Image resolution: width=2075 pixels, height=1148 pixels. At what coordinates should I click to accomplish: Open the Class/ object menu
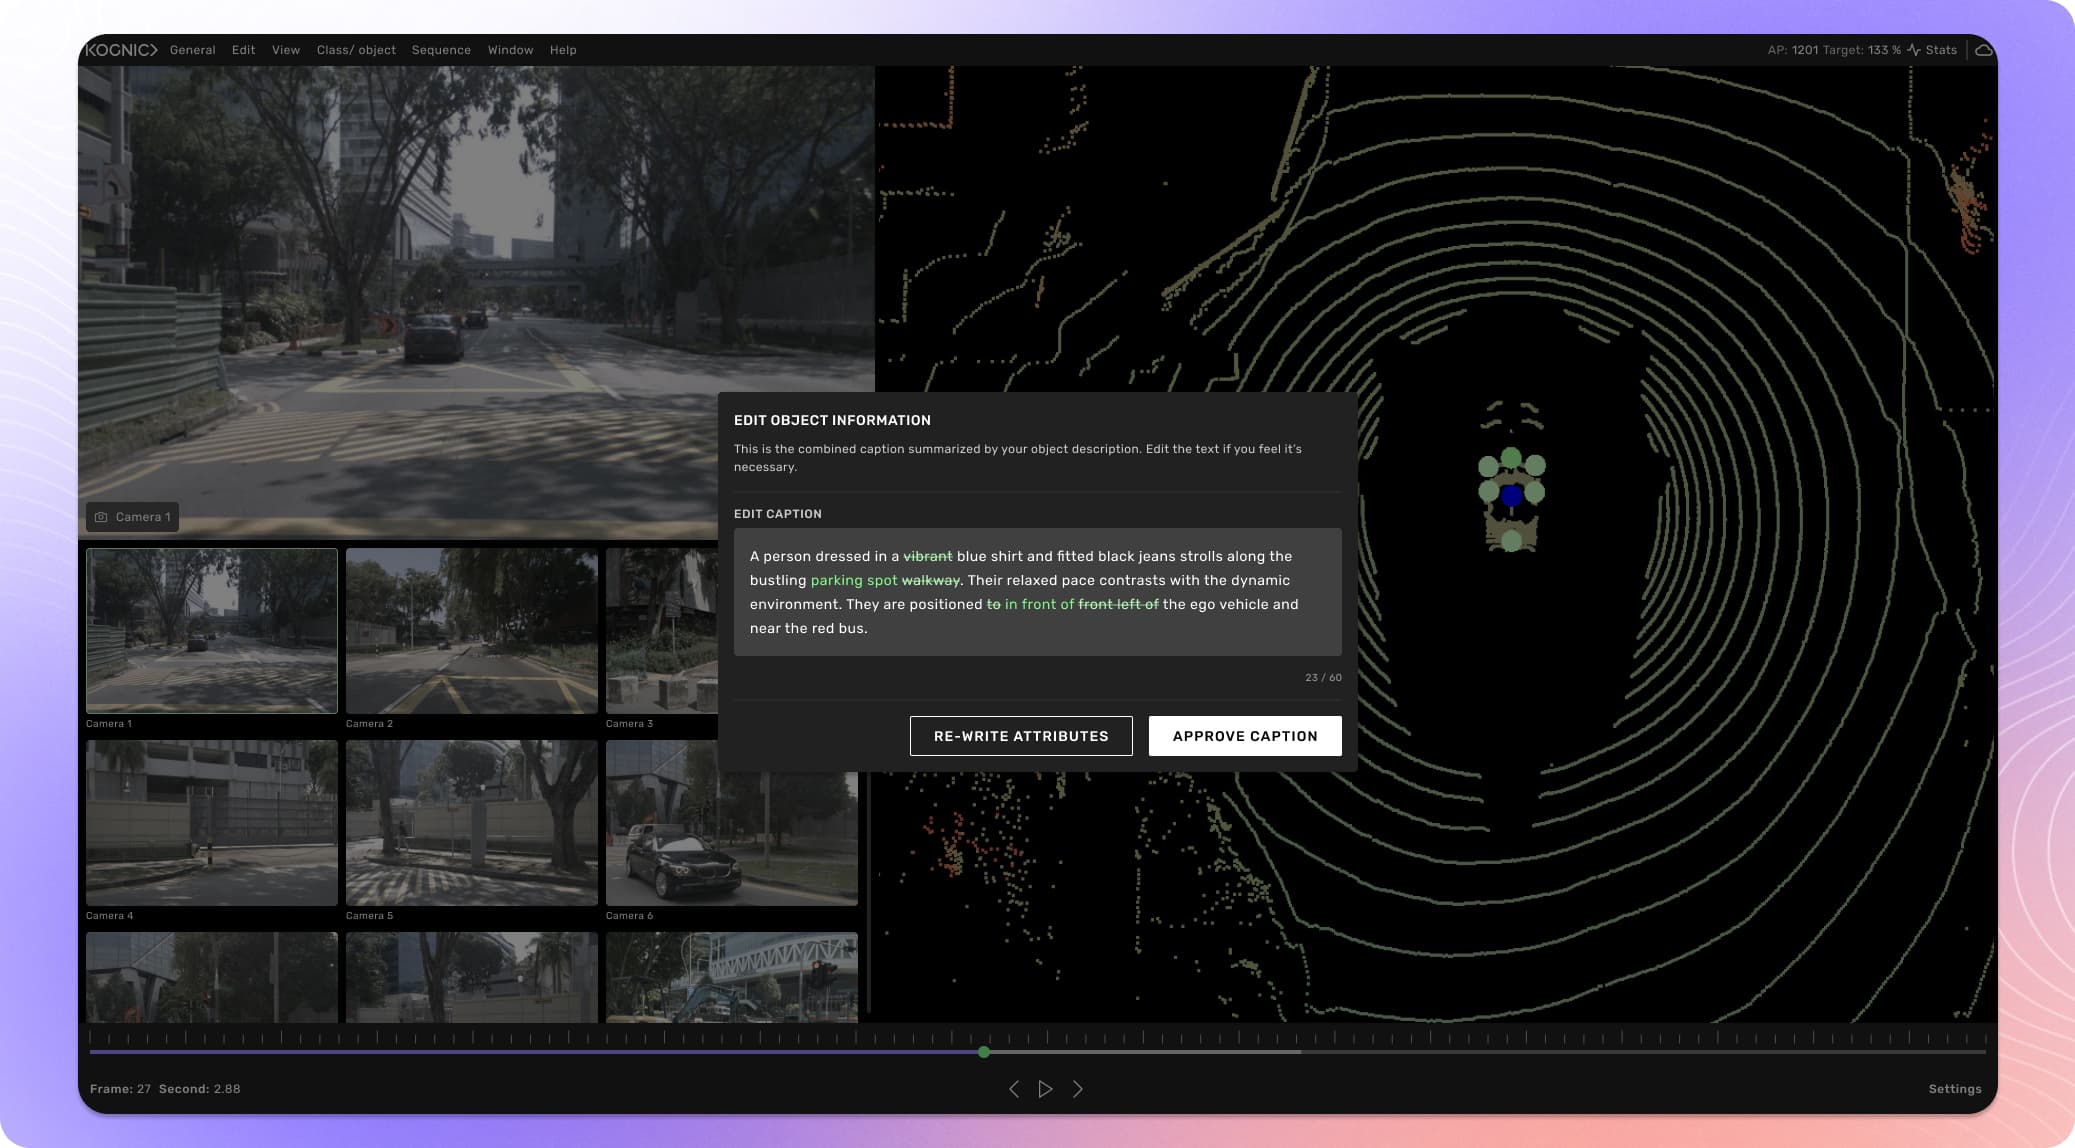pos(356,50)
